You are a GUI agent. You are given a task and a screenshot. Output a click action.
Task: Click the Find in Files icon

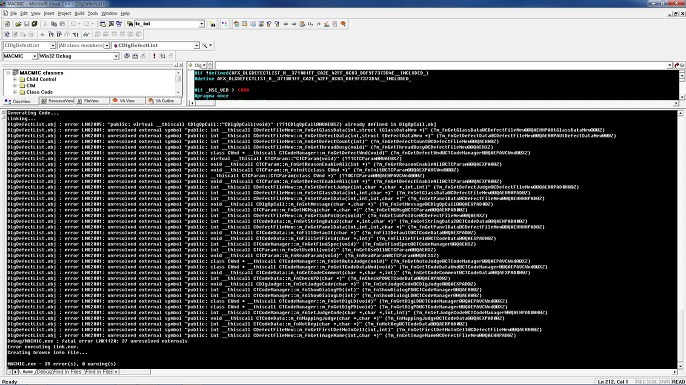point(130,24)
